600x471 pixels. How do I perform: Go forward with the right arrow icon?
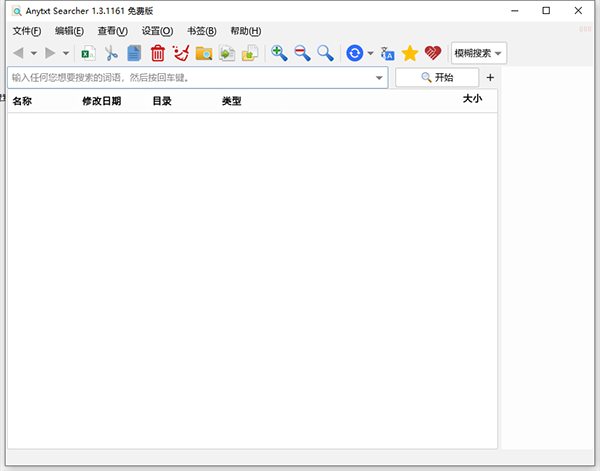(x=50, y=53)
